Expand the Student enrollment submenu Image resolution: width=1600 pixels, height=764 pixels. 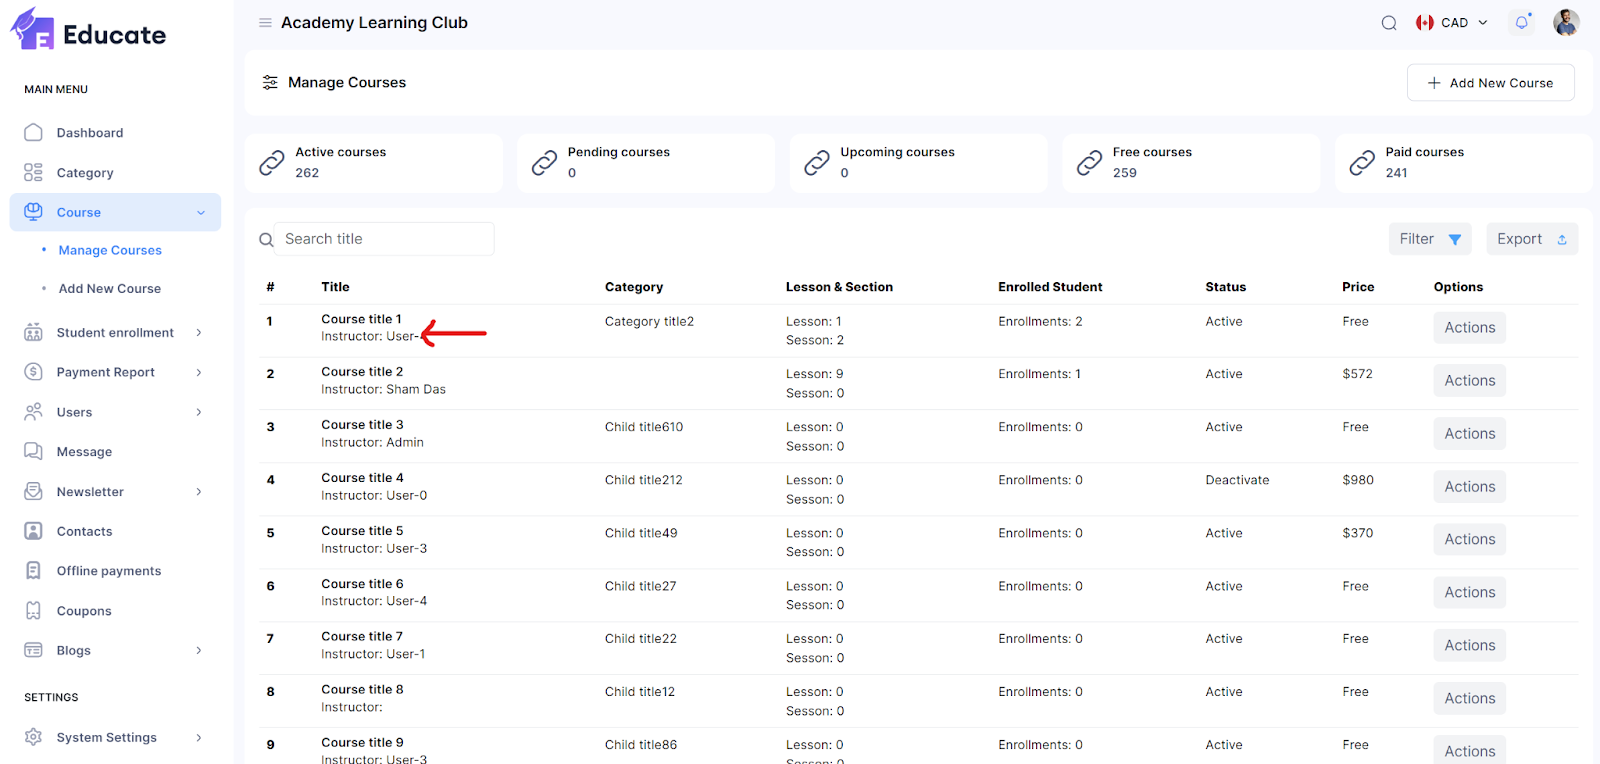tap(199, 333)
